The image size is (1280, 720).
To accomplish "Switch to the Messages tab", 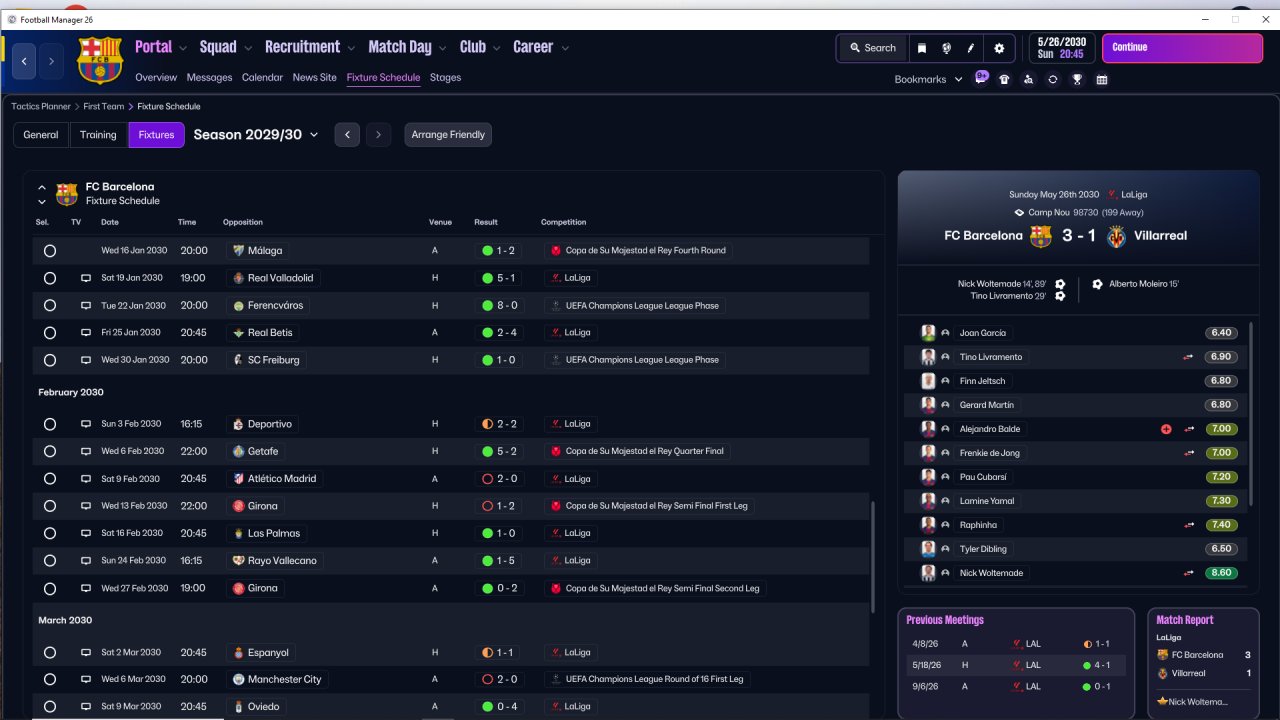I will (209, 77).
